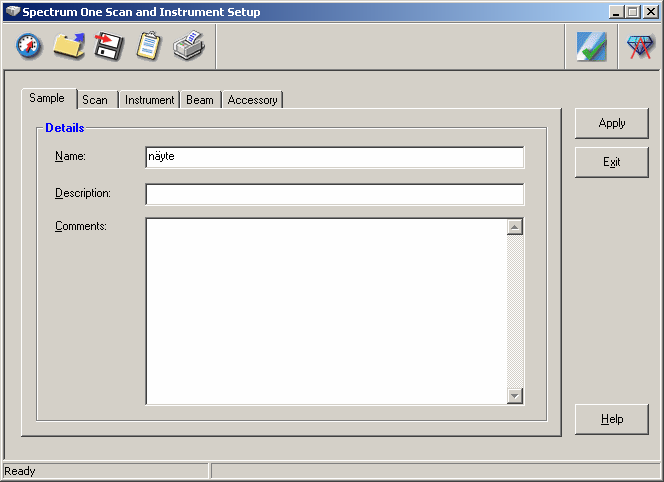The image size is (664, 482).
Task: Click the diamond accessory icon
Action: [640, 46]
